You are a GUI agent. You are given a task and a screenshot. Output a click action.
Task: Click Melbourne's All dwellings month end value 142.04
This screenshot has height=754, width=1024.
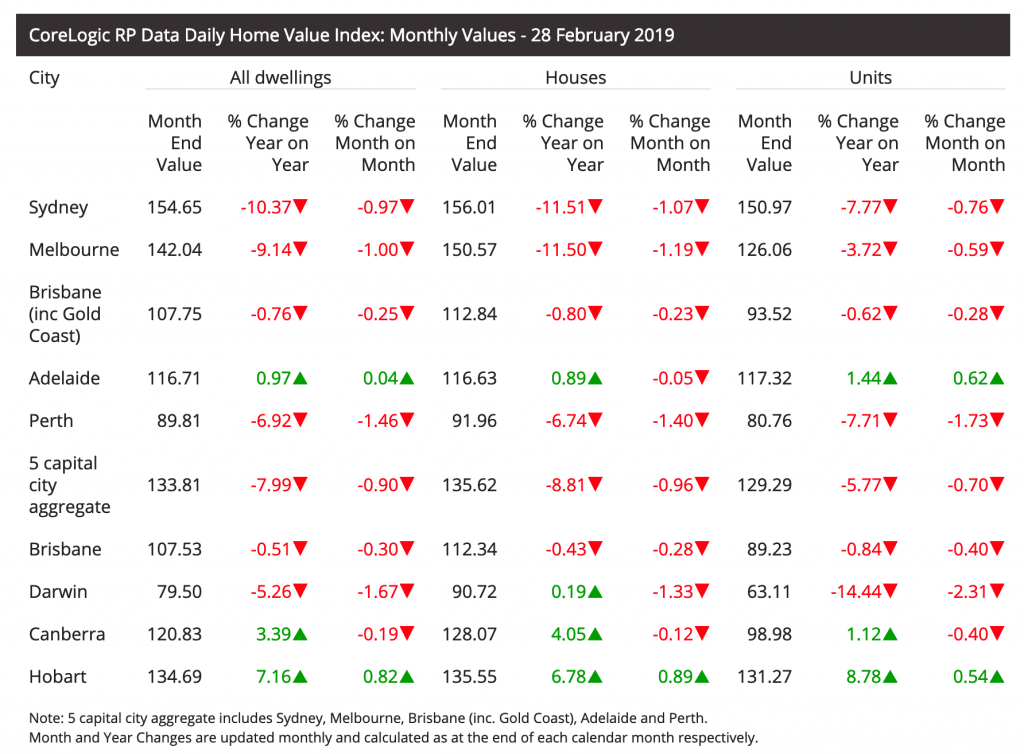click(x=174, y=250)
